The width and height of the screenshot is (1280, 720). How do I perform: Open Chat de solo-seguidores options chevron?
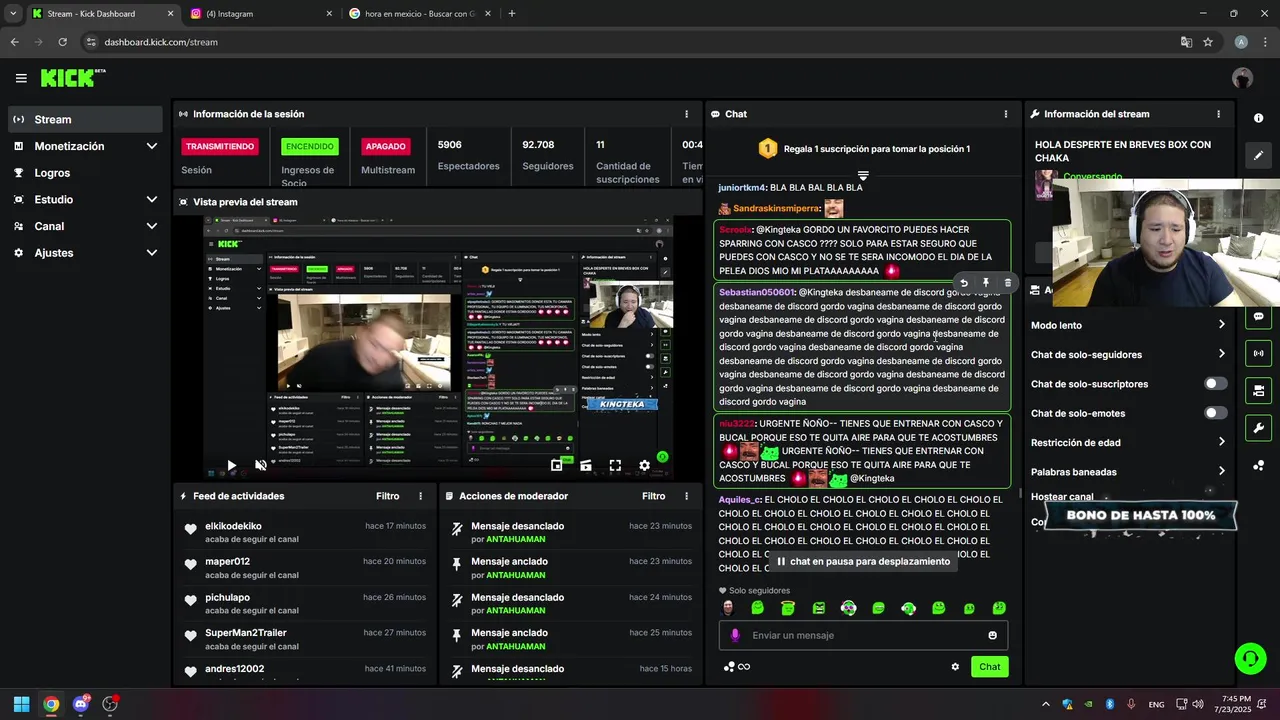[x=1221, y=354]
